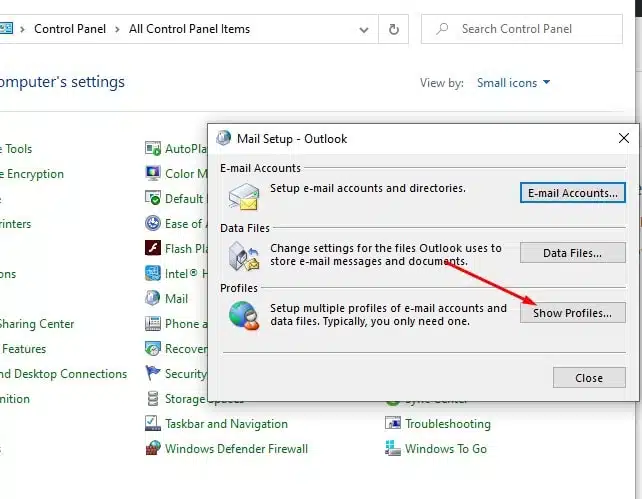The height and width of the screenshot is (499, 642).
Task: Click the Printers link on left column
Action: point(16,224)
